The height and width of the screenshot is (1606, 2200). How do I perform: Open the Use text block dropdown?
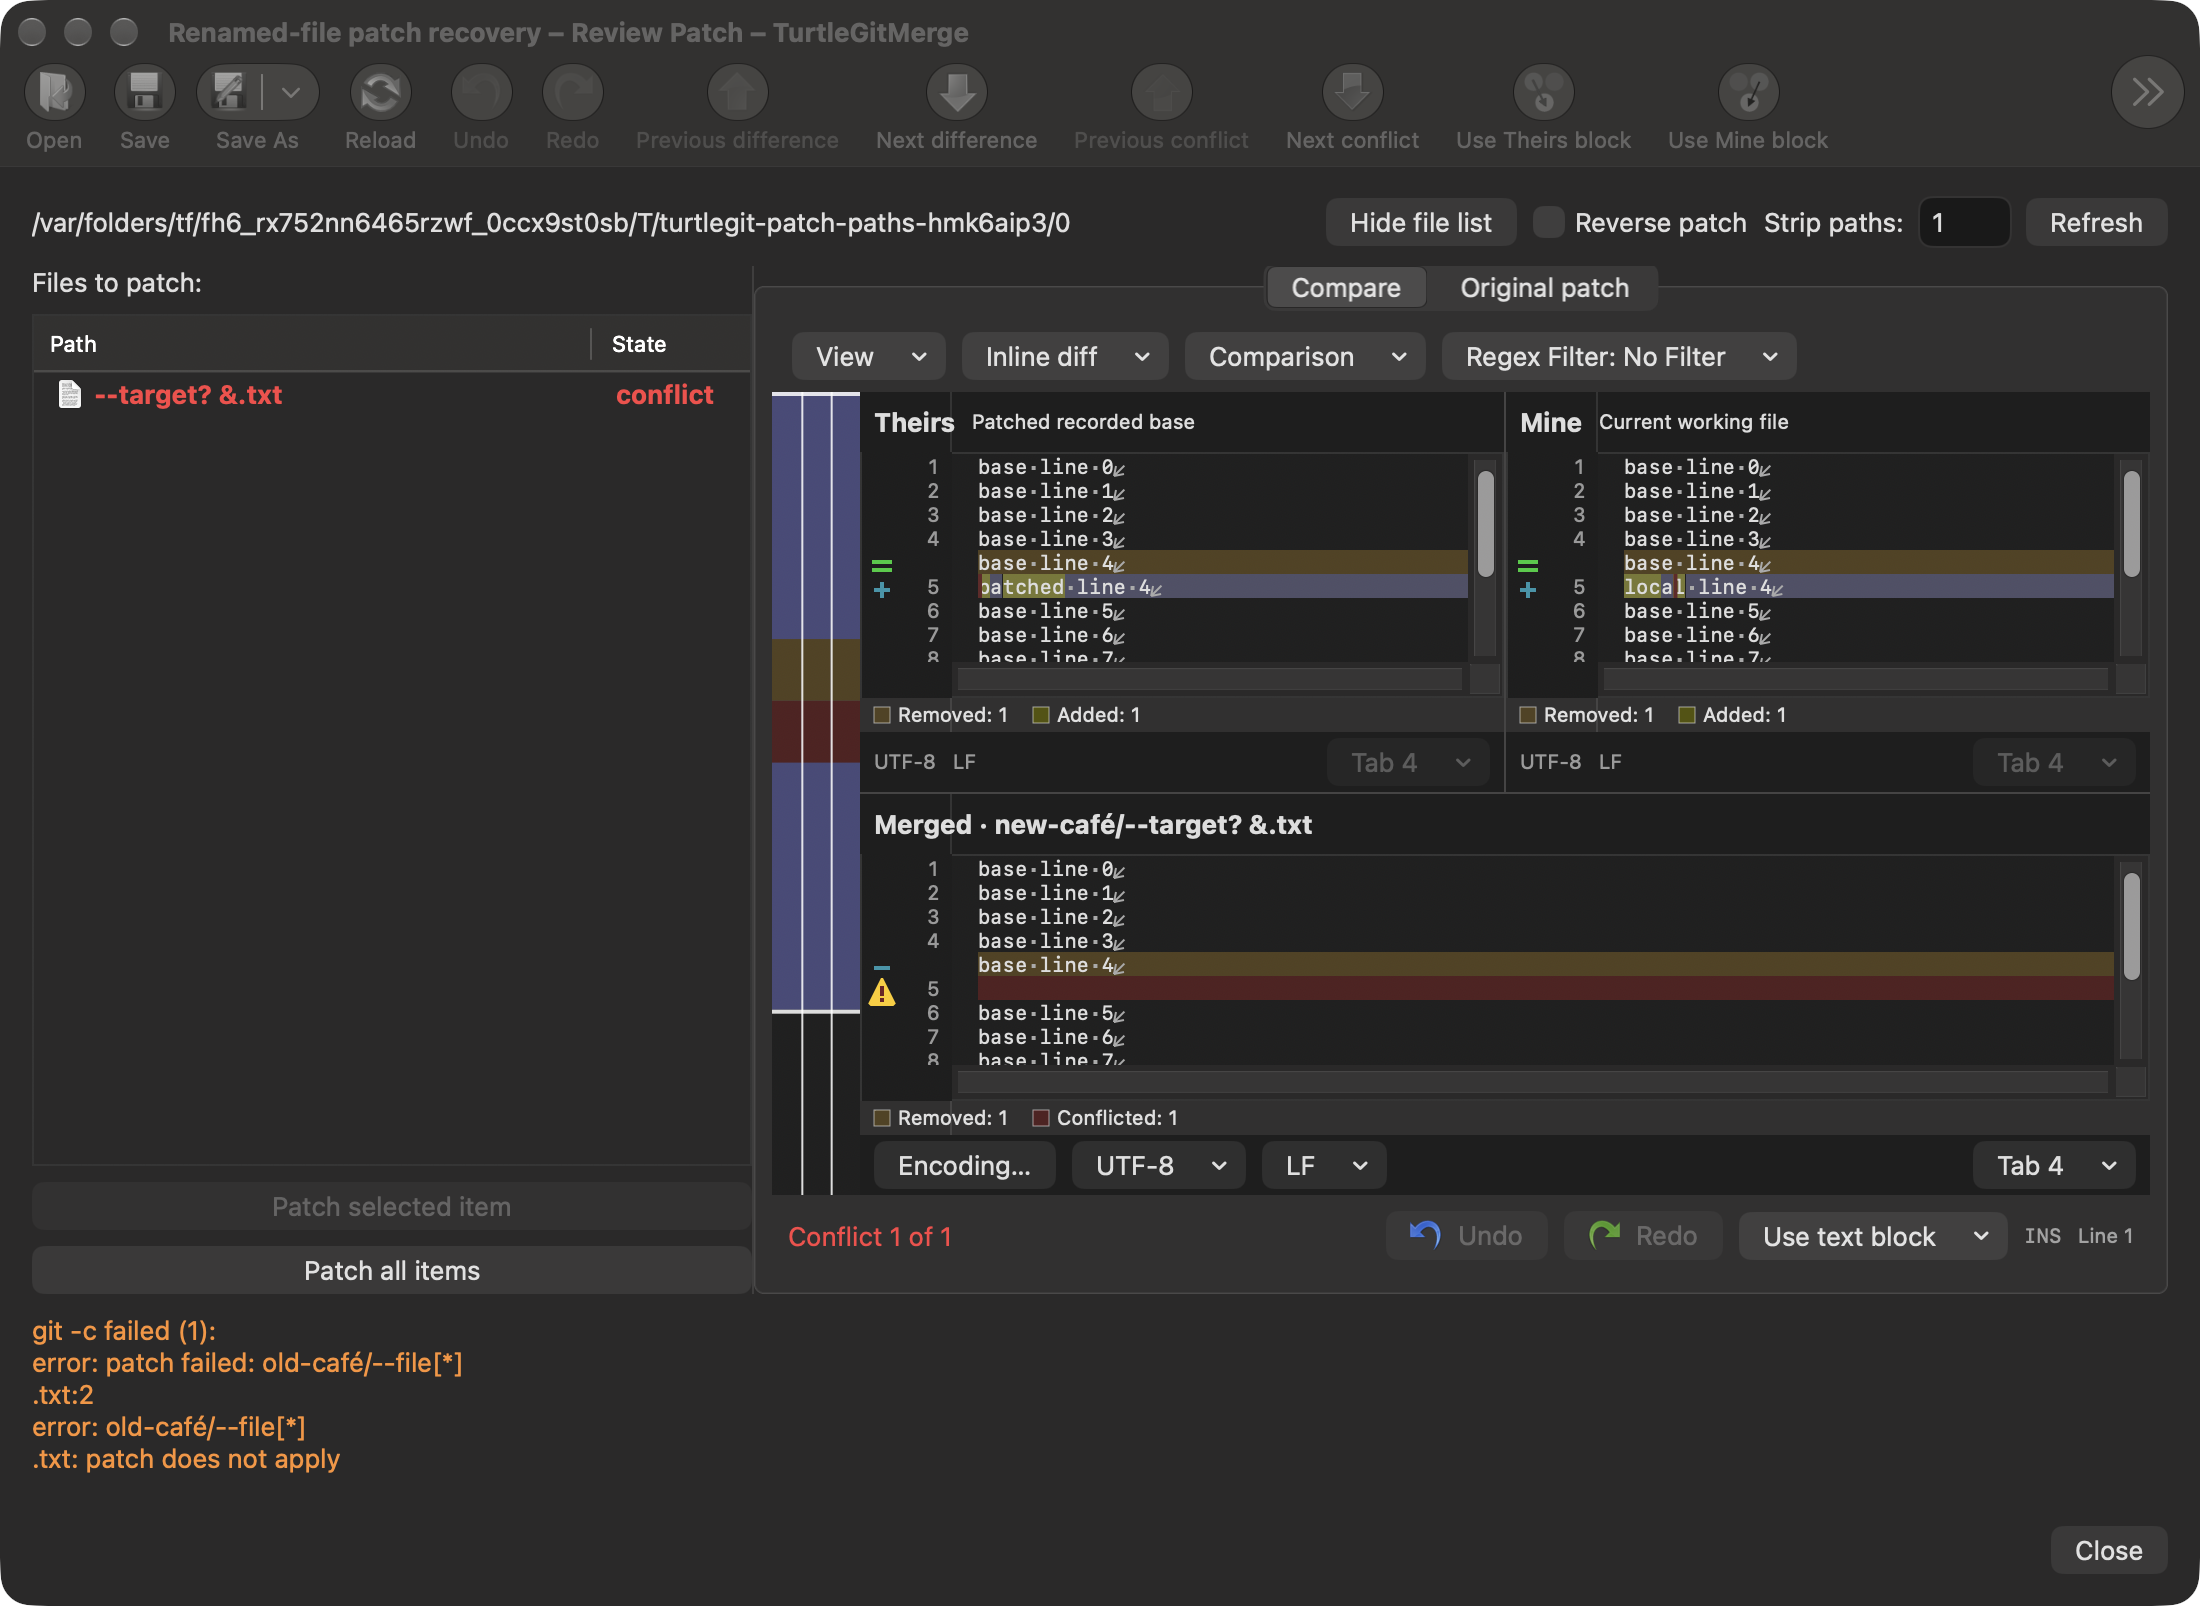(x=1872, y=1237)
